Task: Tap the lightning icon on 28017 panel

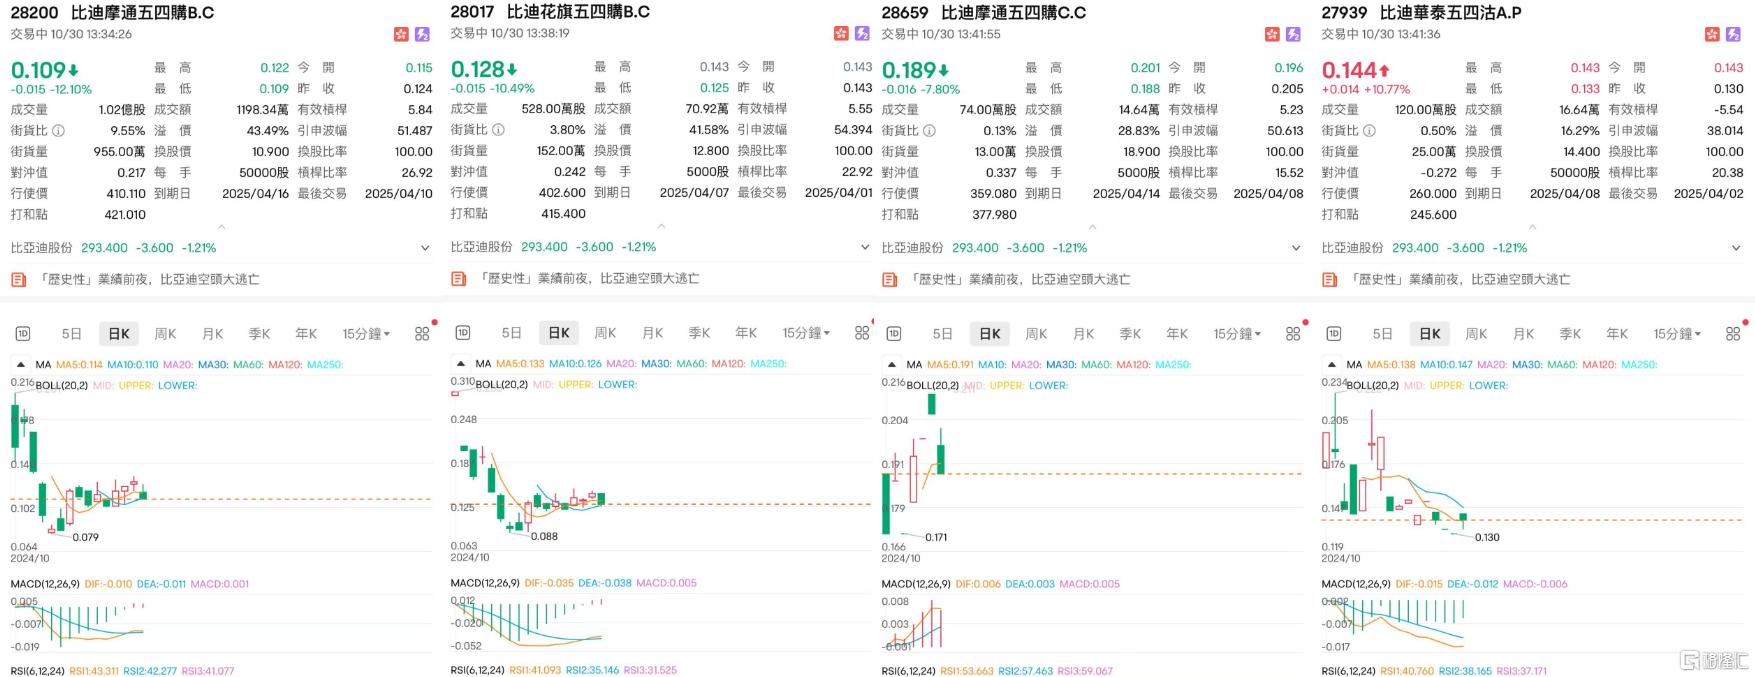Action: point(862,34)
